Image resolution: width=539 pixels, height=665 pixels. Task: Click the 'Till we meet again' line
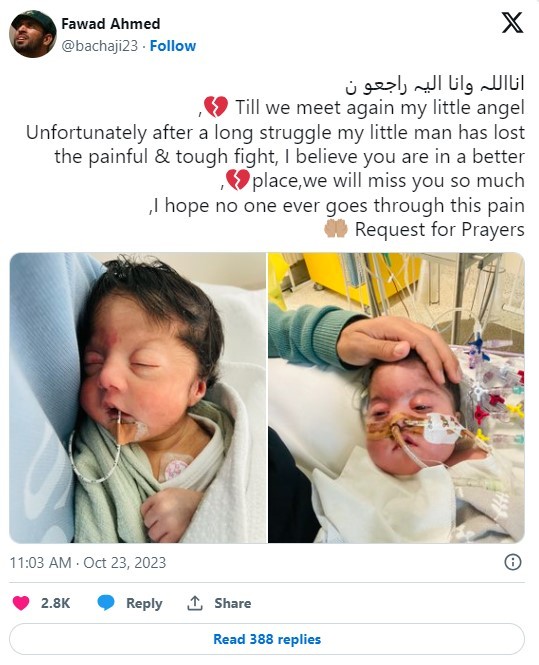[x=380, y=108]
